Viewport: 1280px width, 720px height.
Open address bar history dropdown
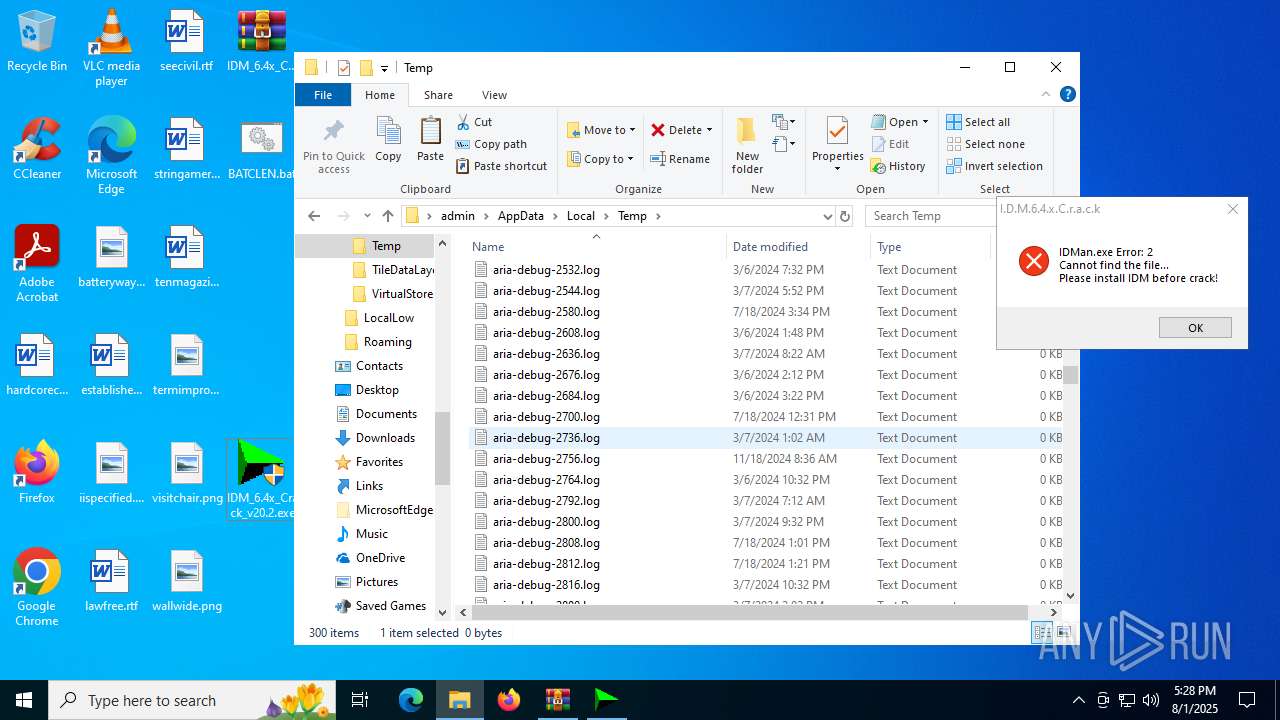point(827,216)
